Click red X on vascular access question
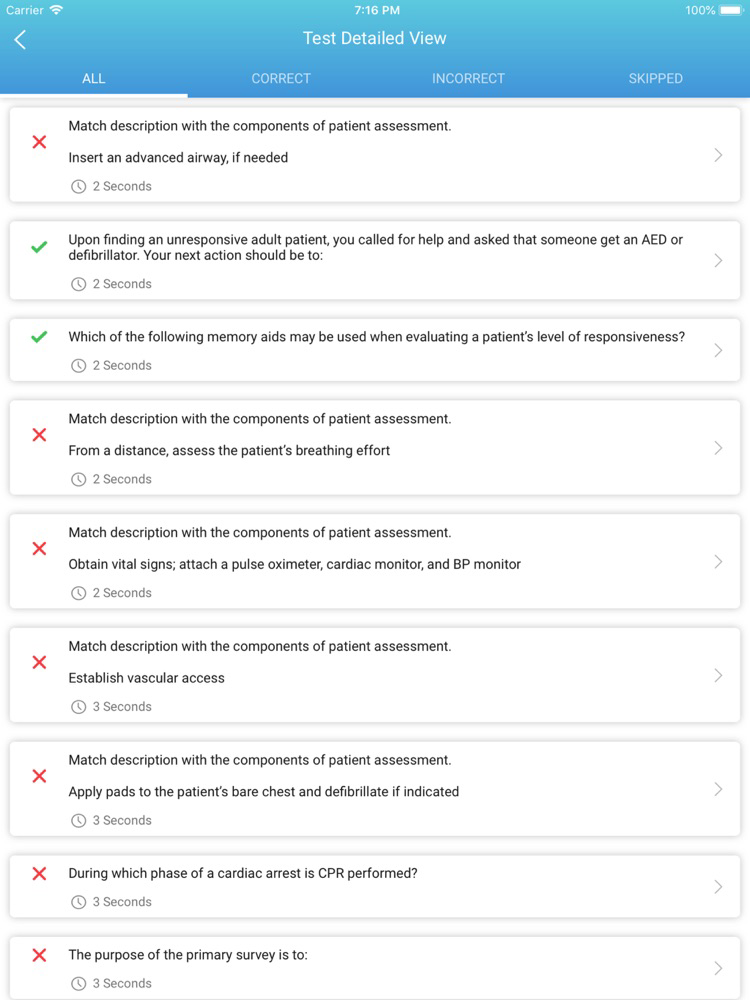 click(x=40, y=663)
